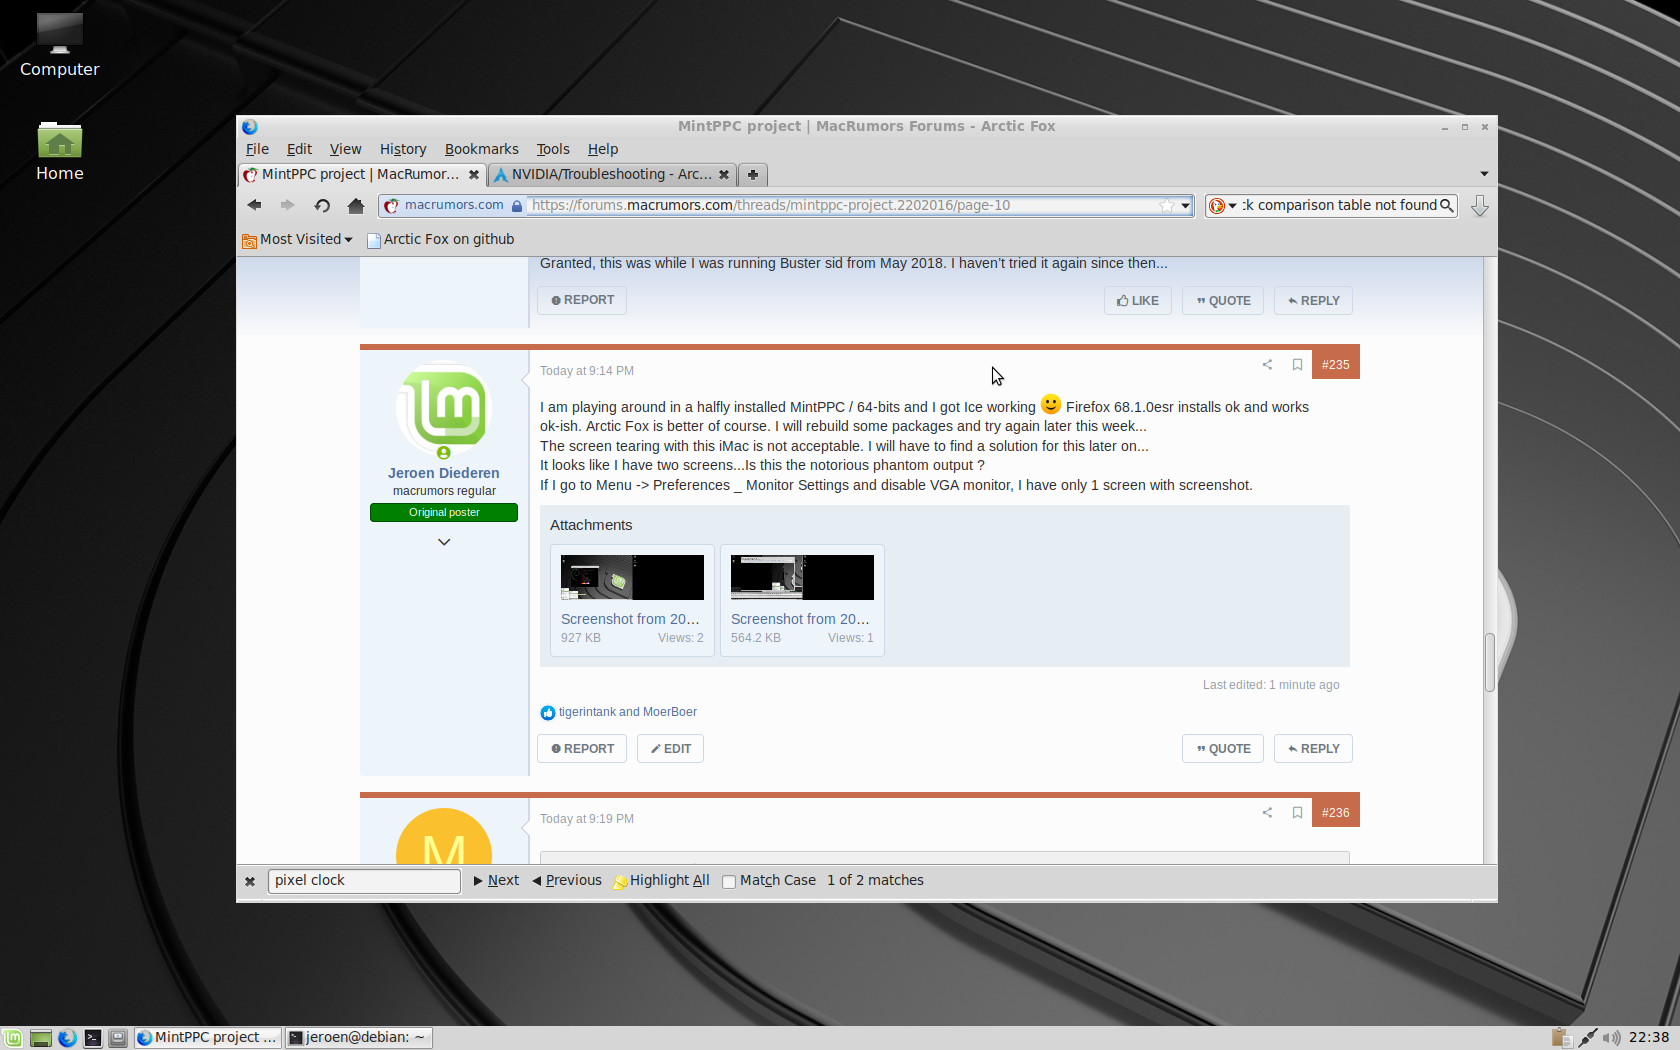
Task: Open the Help menu
Action: point(602,149)
